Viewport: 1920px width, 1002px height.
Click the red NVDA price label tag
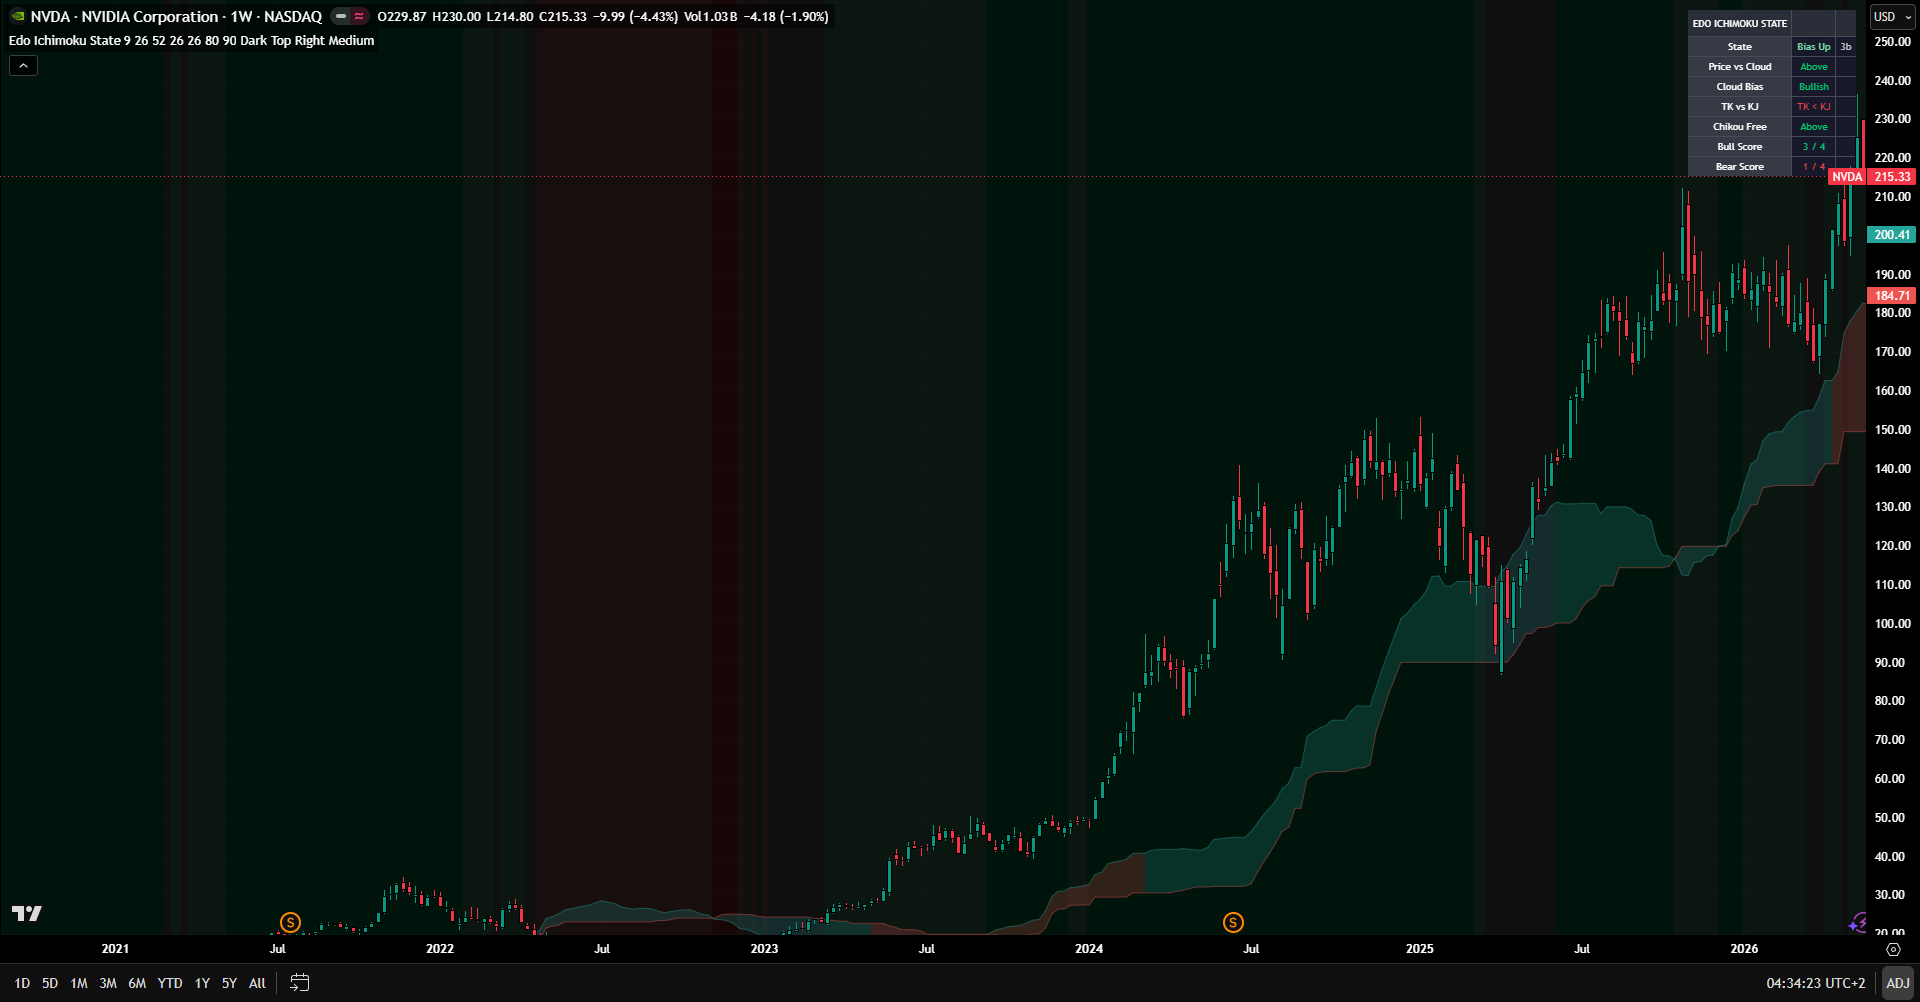click(x=1846, y=177)
